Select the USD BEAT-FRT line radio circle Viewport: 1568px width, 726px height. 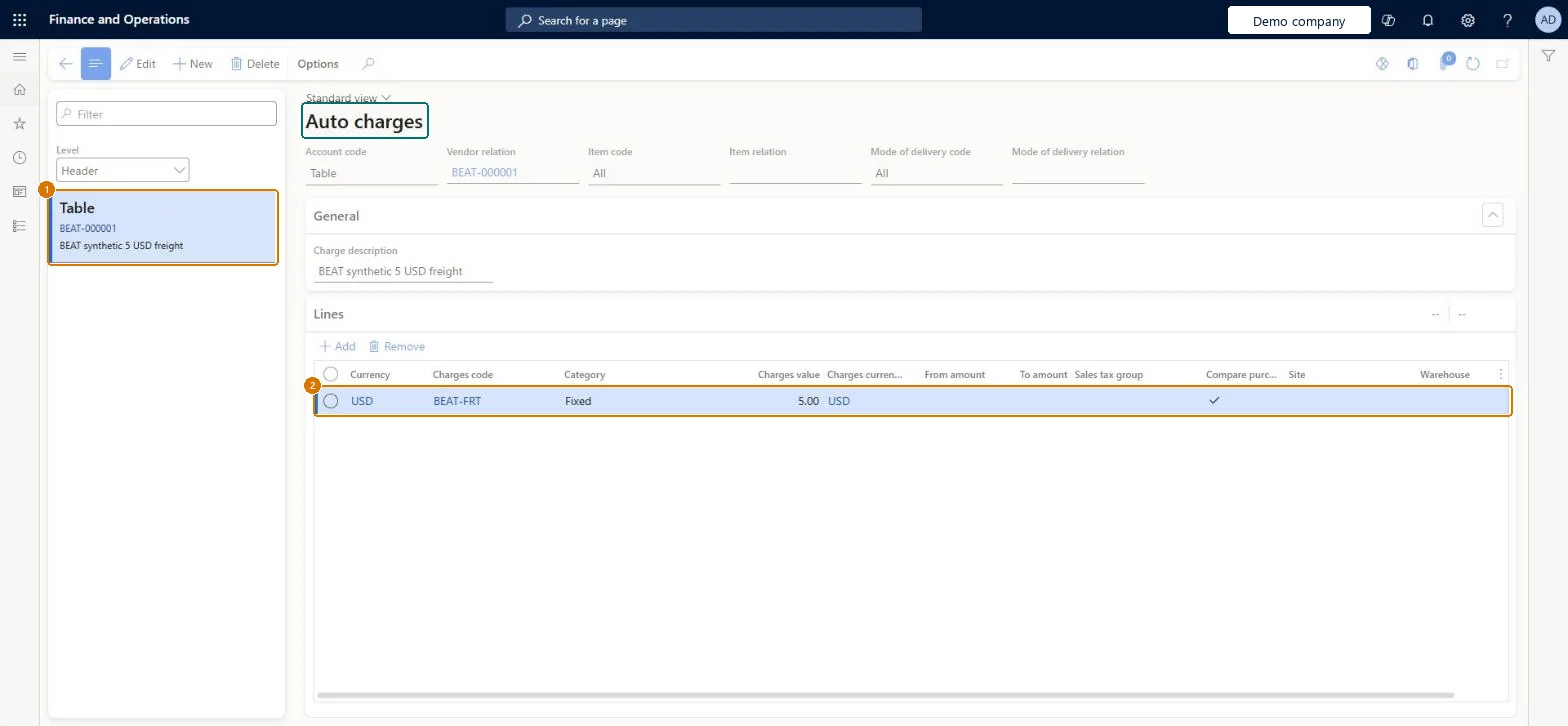click(331, 401)
